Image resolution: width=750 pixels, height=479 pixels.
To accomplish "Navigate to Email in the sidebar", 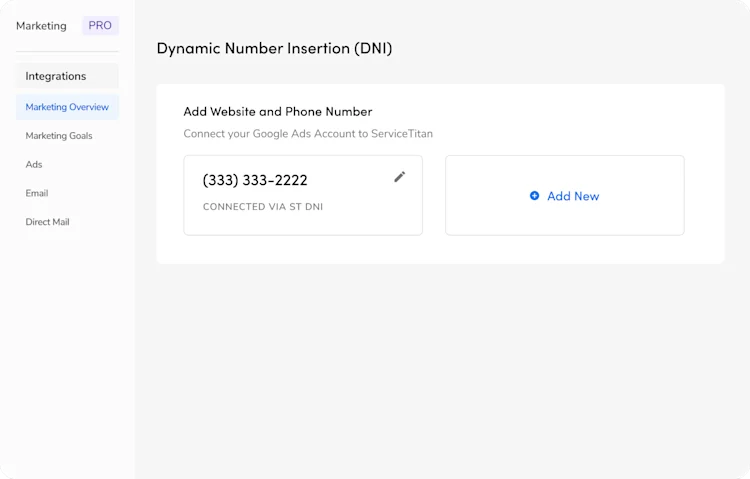I will 37,193.
